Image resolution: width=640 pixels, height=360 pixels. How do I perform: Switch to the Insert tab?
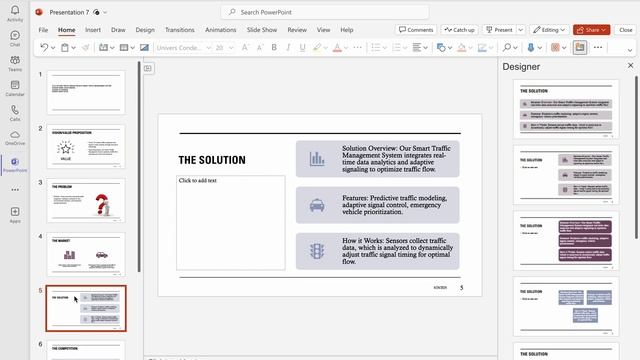coord(93,30)
